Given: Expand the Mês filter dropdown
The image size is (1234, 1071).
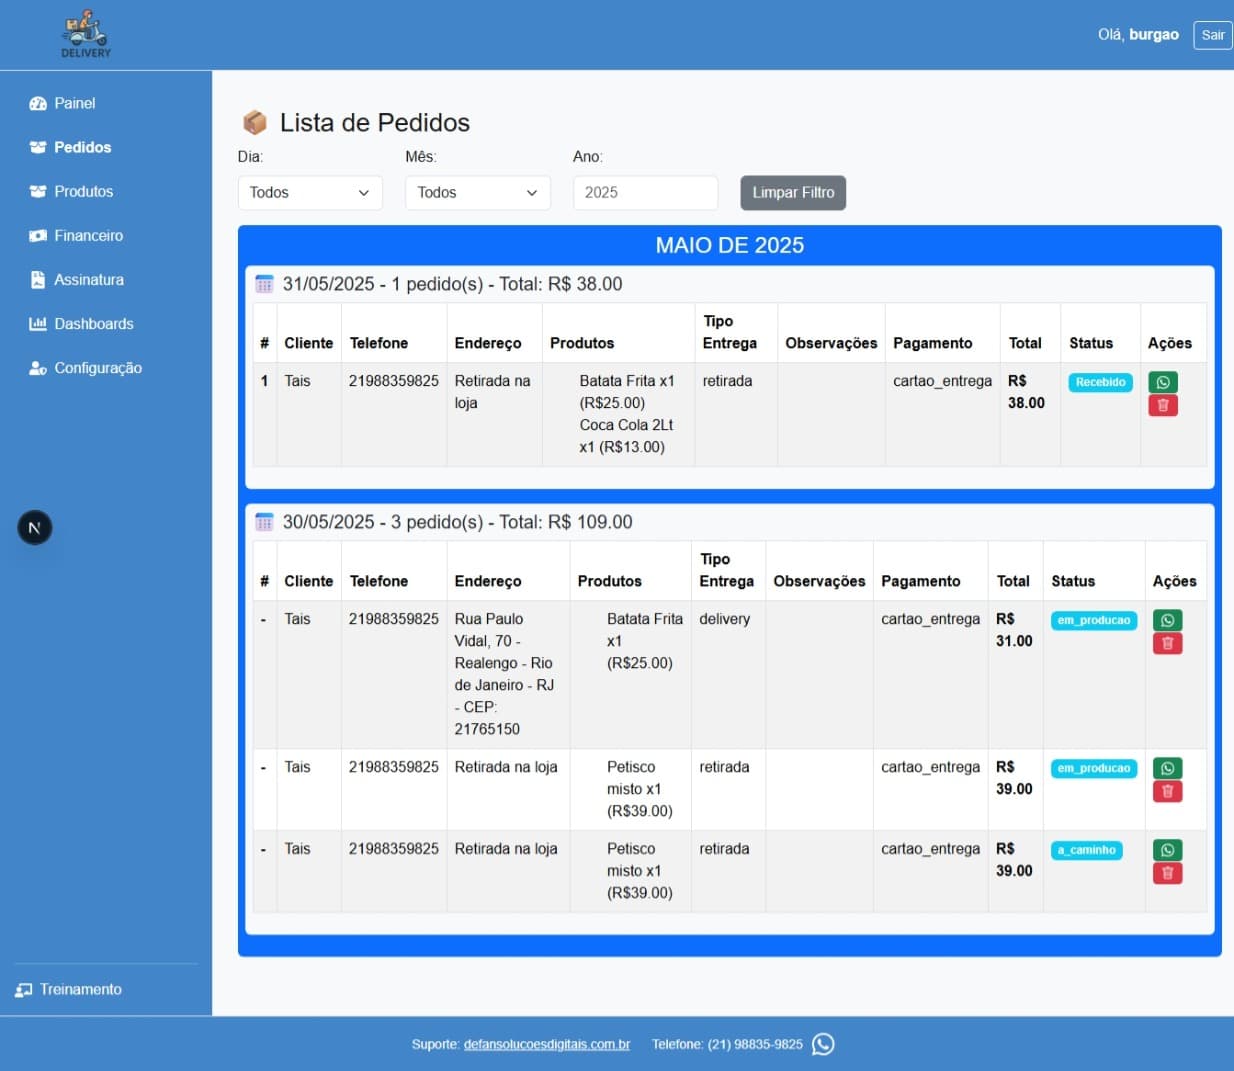Looking at the screenshot, I should [477, 193].
